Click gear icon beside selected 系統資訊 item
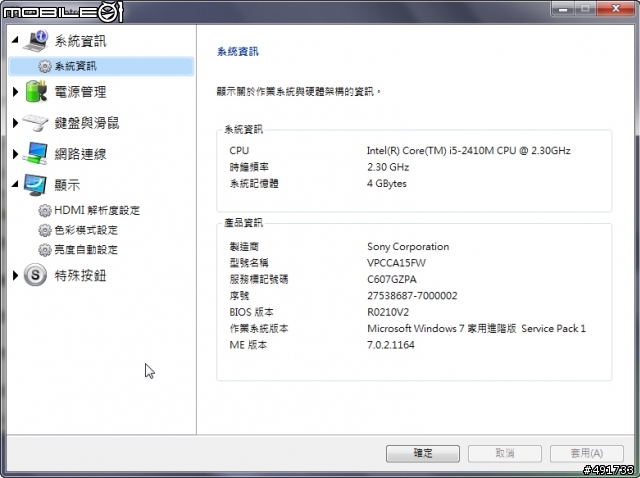The image size is (640, 478). [x=44, y=66]
